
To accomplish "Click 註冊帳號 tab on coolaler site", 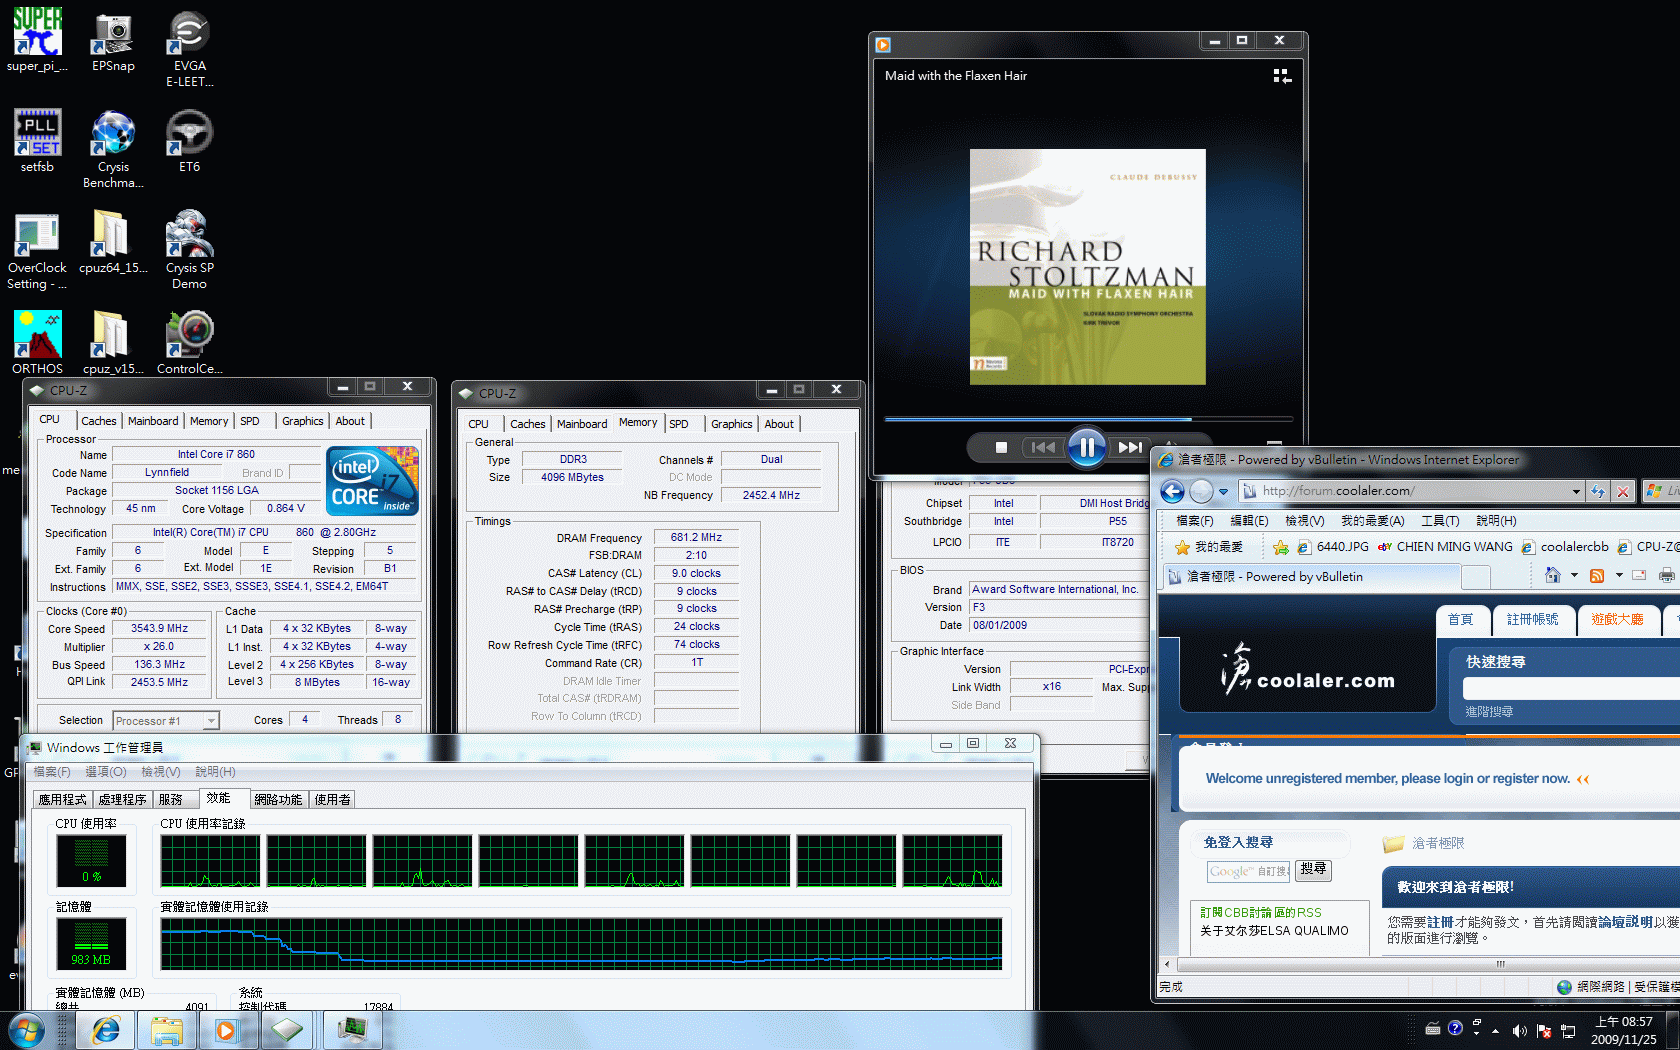I will pyautogui.click(x=1532, y=620).
